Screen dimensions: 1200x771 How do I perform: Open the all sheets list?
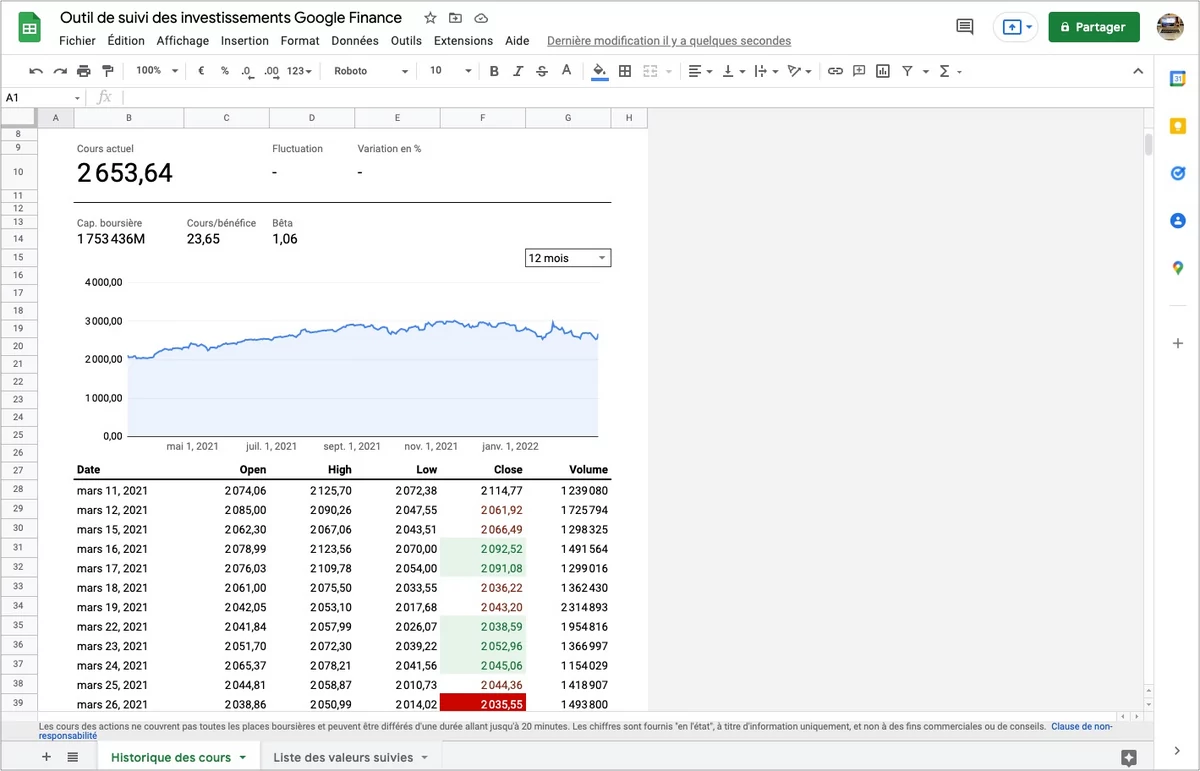tap(72, 757)
